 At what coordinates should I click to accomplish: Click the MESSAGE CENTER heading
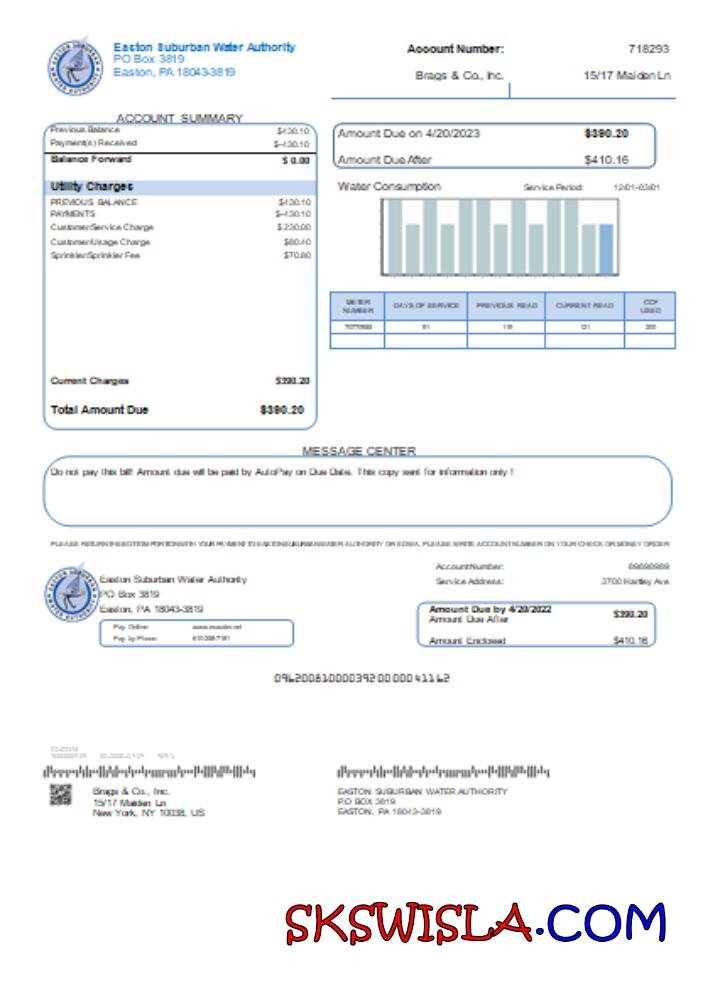(x=358, y=451)
